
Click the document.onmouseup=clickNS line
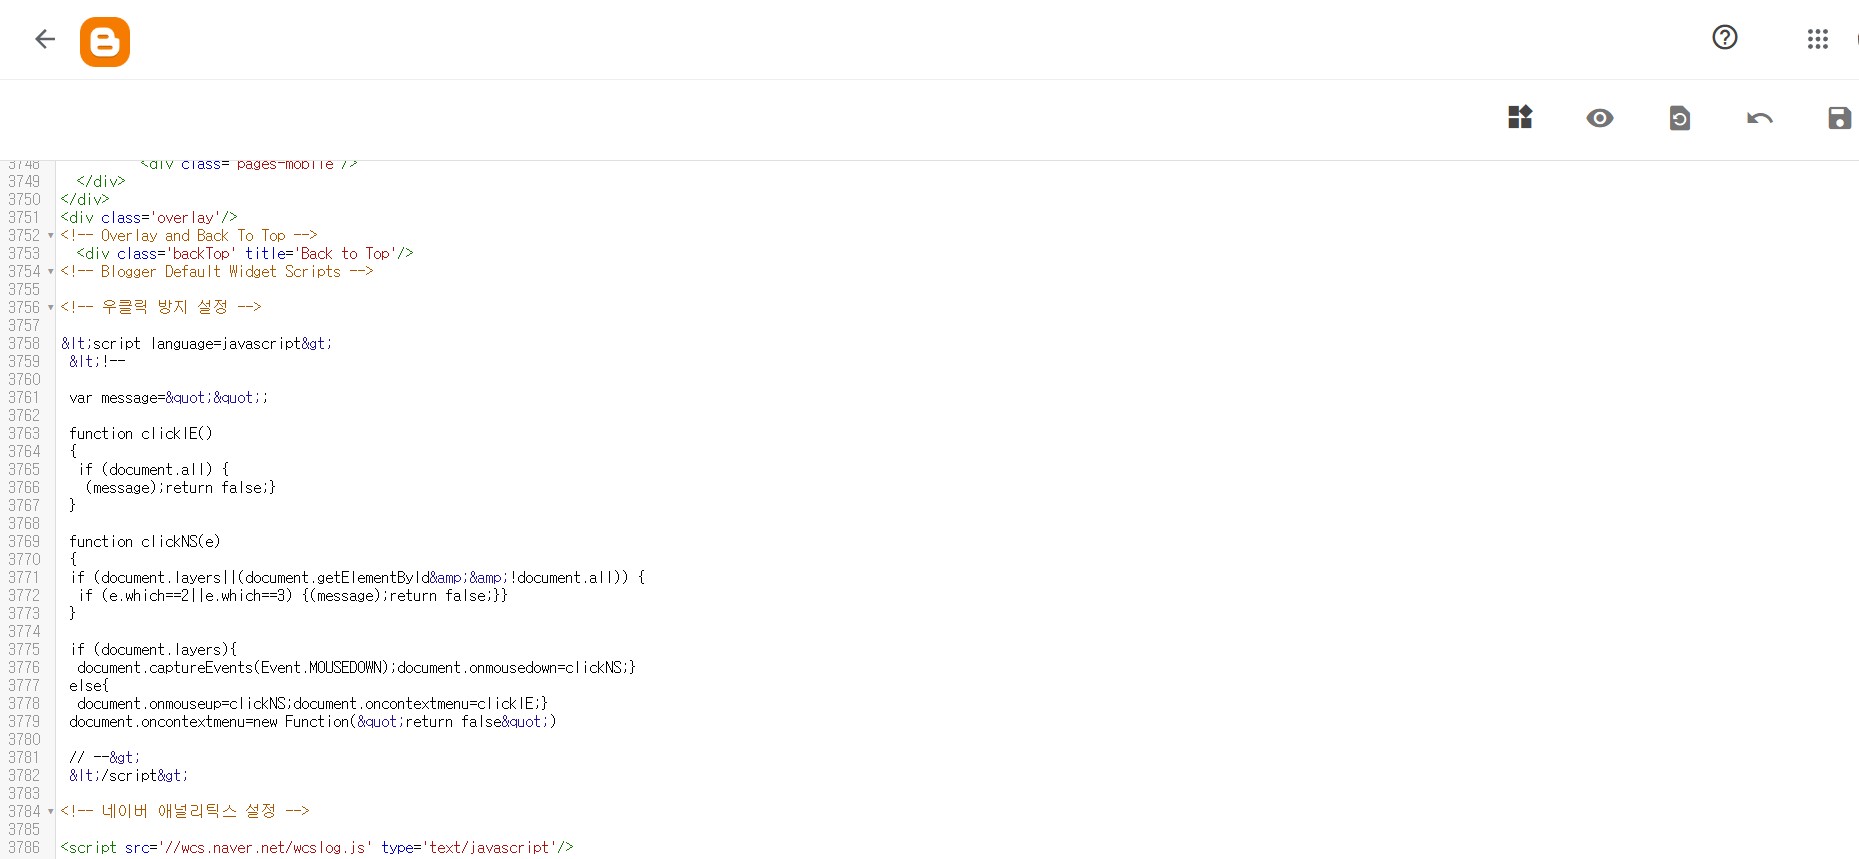click(x=312, y=704)
